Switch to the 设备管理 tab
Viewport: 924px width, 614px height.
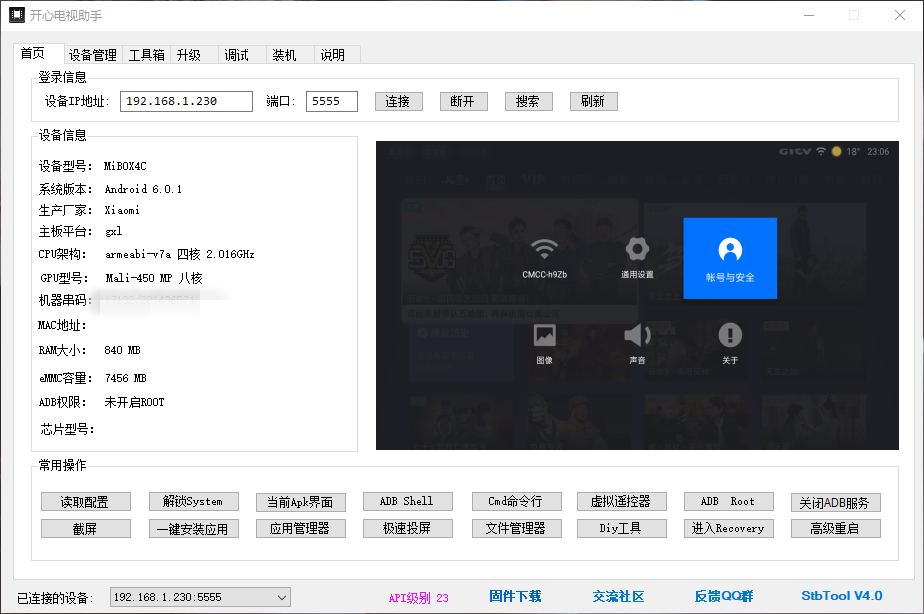tap(93, 55)
